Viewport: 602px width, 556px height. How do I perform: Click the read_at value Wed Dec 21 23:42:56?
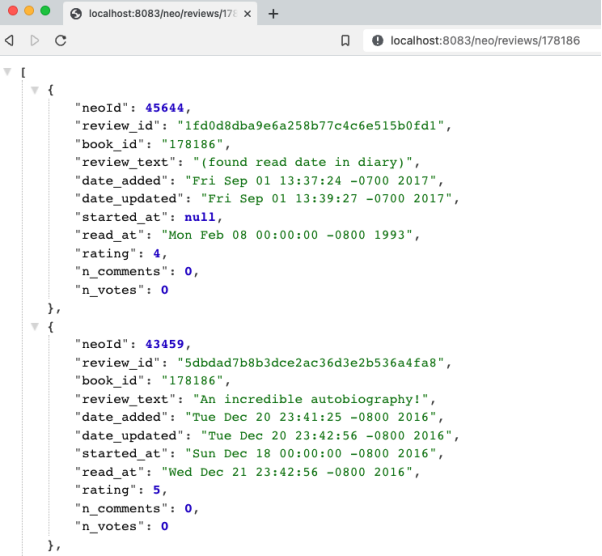pyautogui.click(x=287, y=472)
